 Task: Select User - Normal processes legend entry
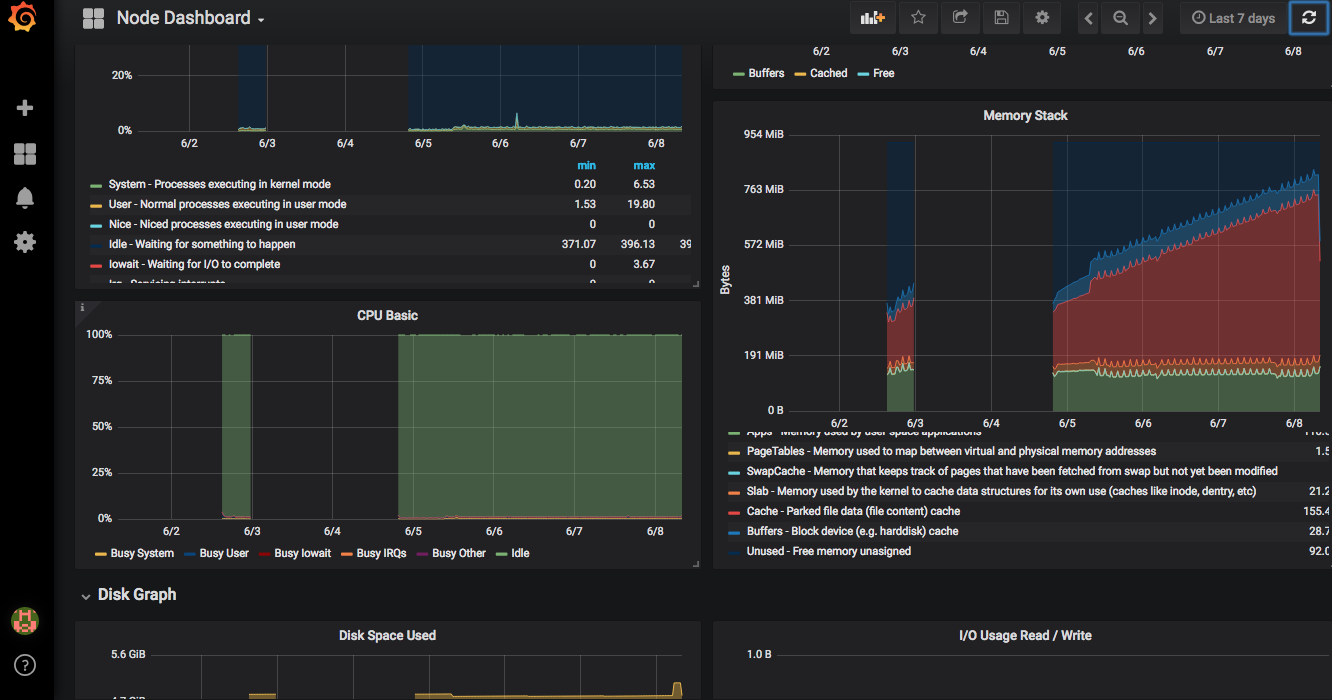coord(227,204)
